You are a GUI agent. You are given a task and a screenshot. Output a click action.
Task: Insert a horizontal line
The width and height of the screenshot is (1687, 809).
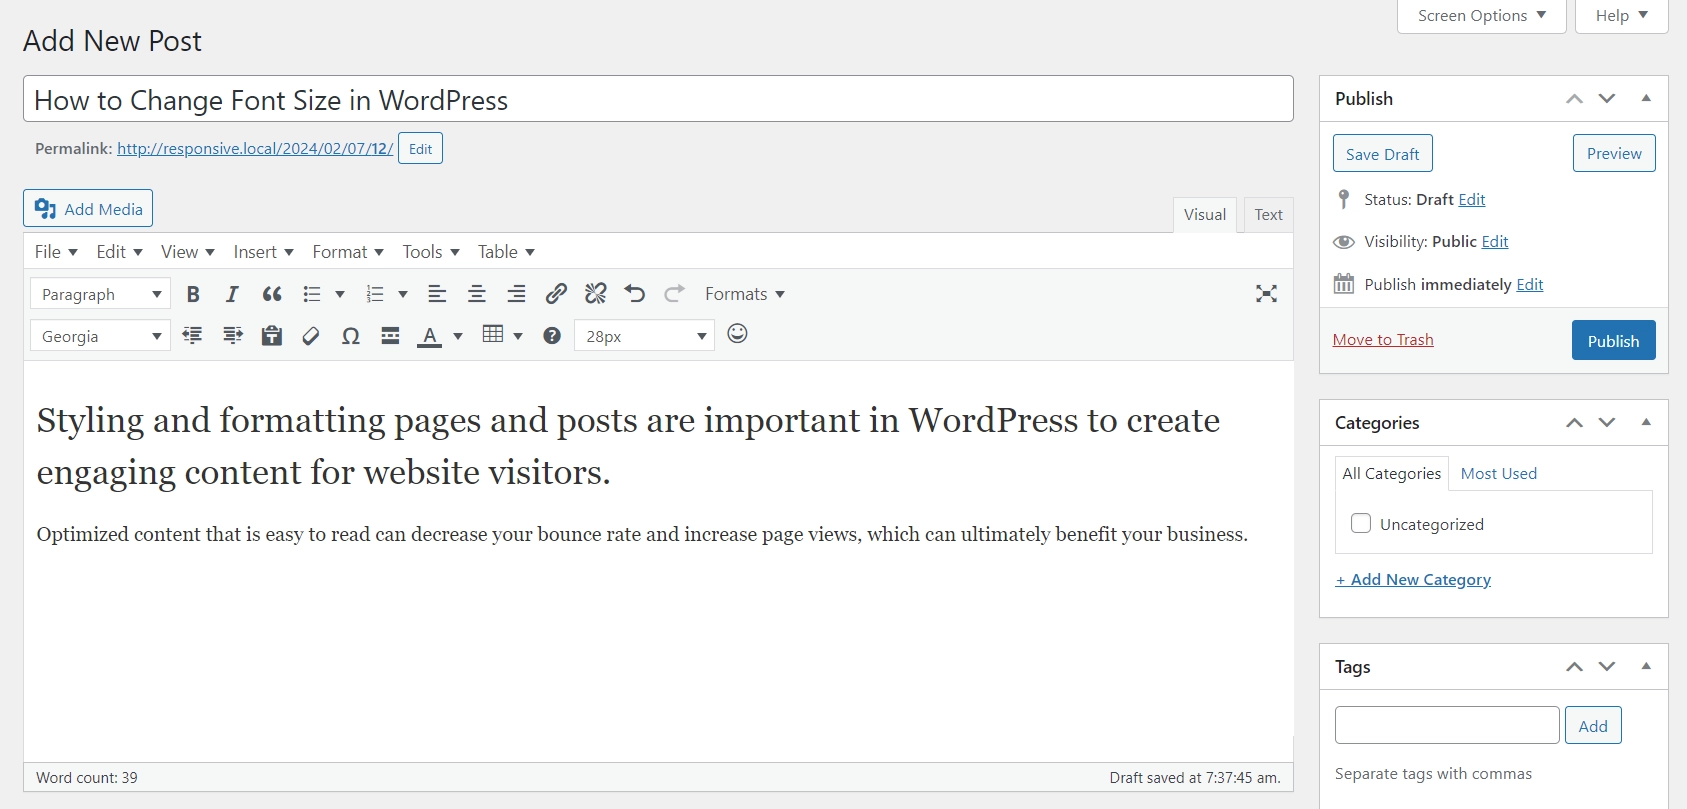(x=390, y=336)
